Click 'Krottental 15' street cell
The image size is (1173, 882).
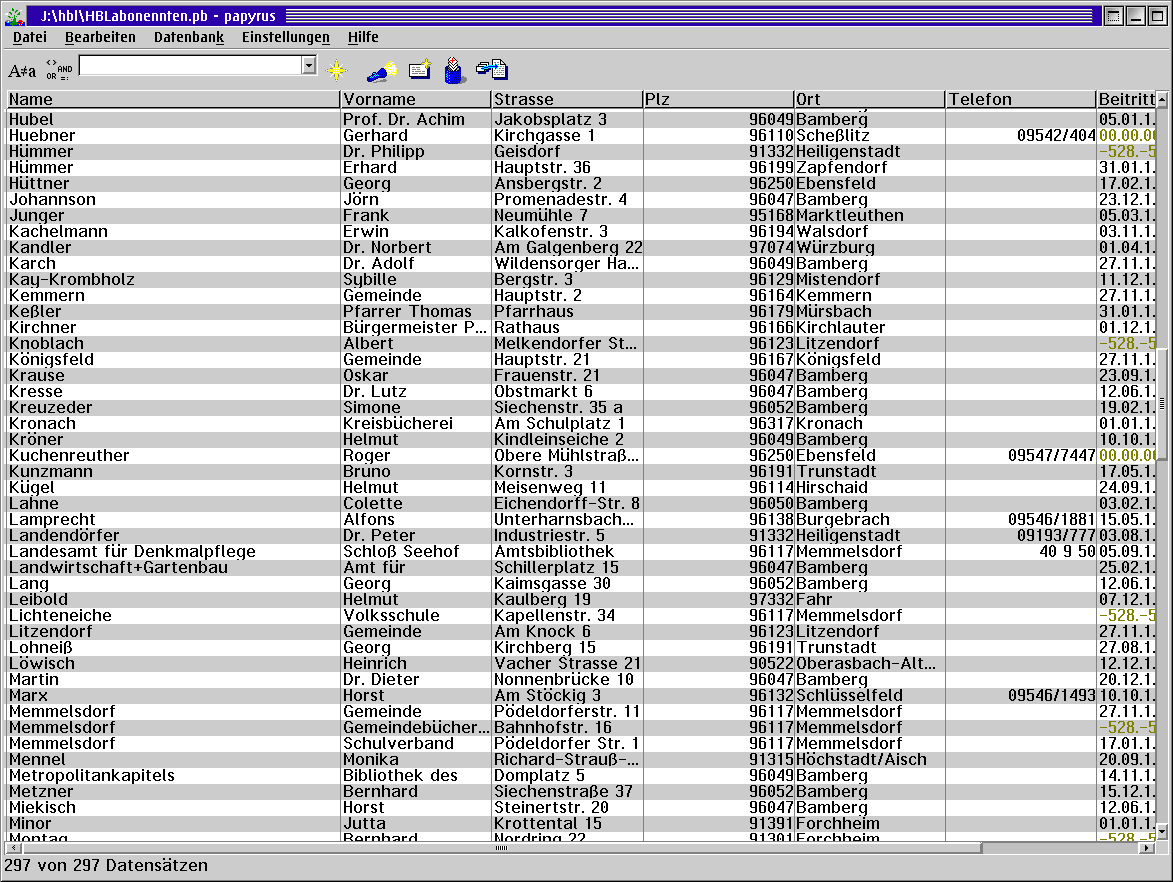(x=567, y=824)
